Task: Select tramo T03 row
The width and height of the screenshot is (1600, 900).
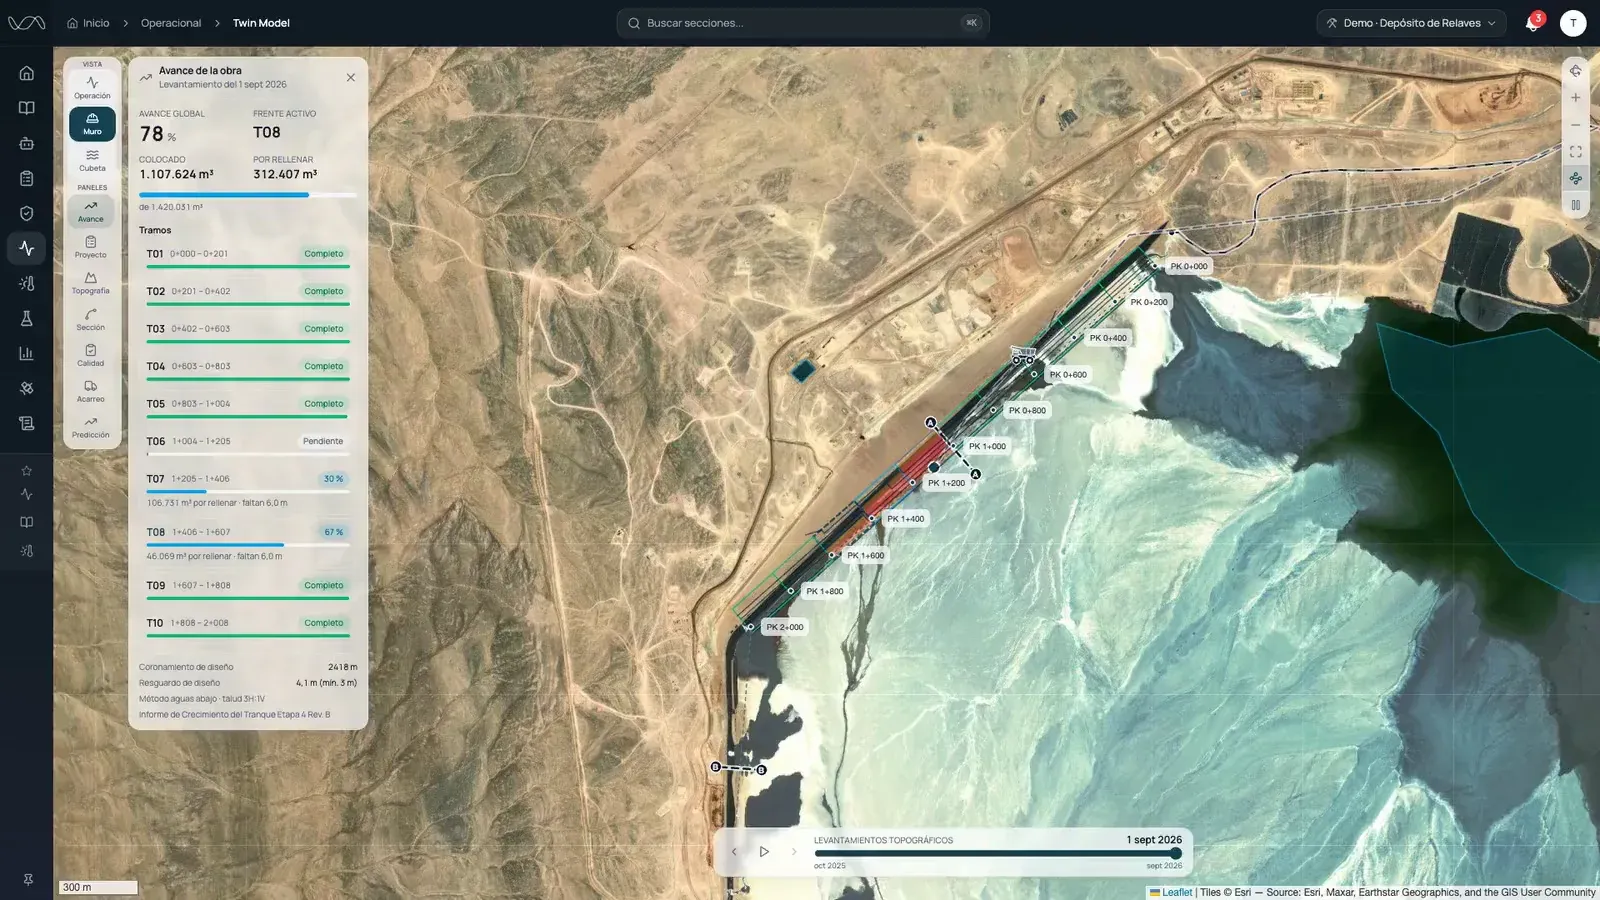Action: 248,332
